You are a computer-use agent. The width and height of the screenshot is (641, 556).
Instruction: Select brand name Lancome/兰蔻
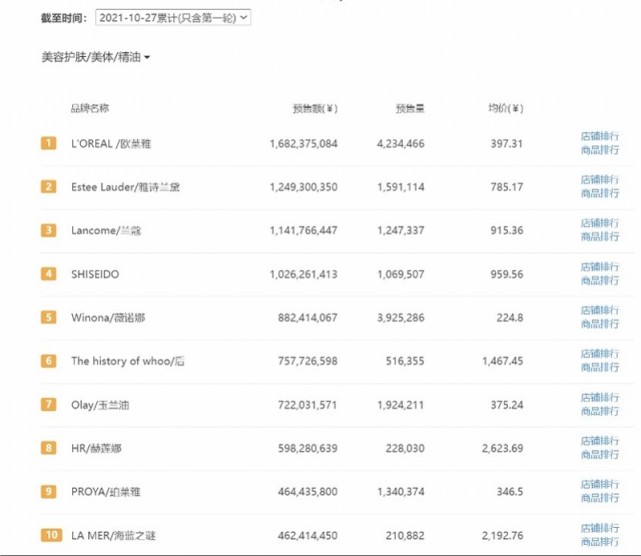point(106,231)
